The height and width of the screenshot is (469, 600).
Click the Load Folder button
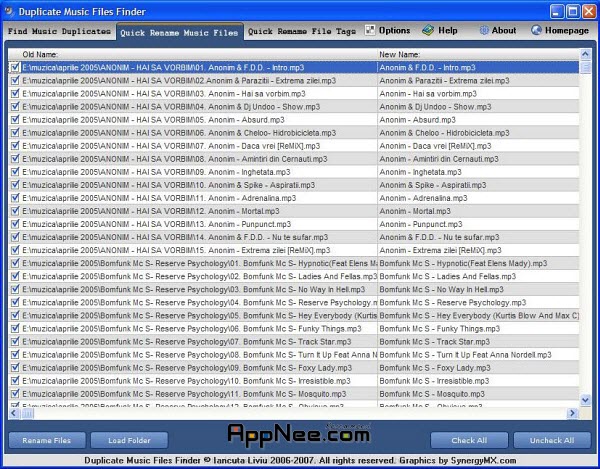point(129,440)
